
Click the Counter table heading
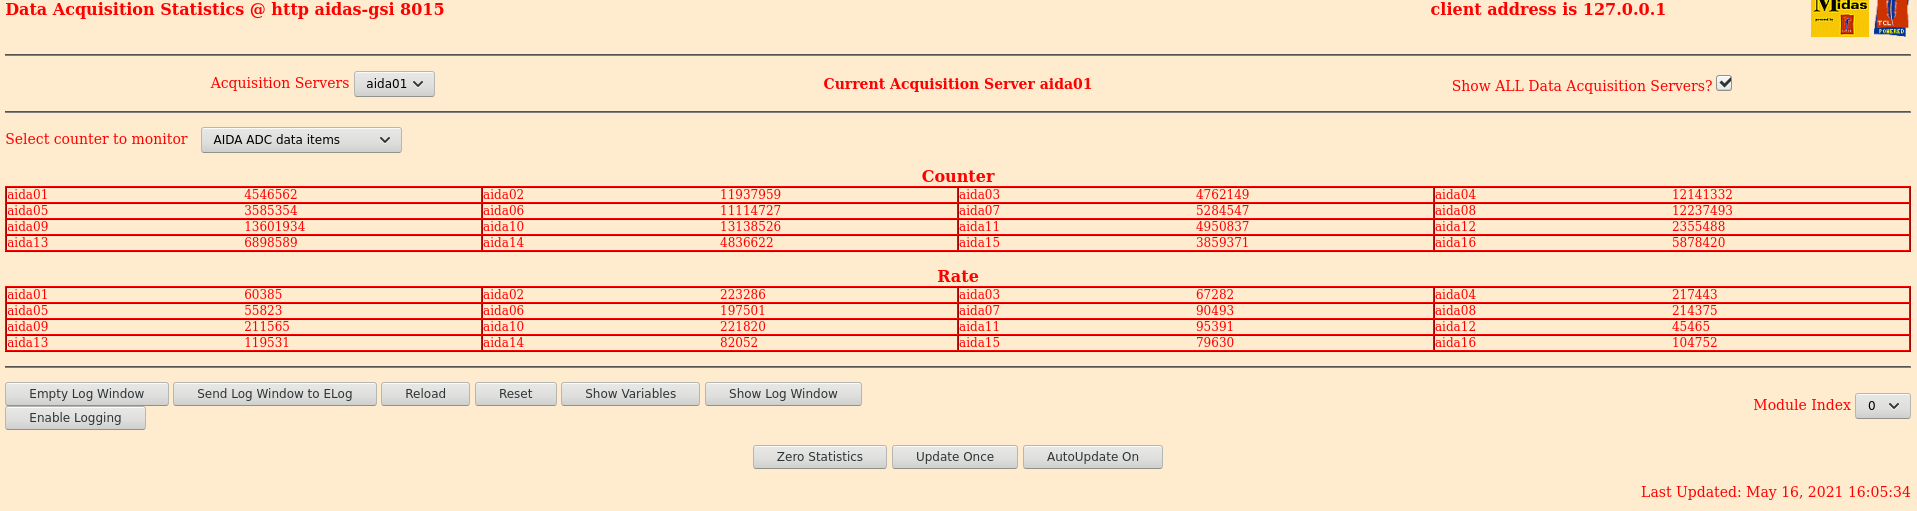coord(958,176)
